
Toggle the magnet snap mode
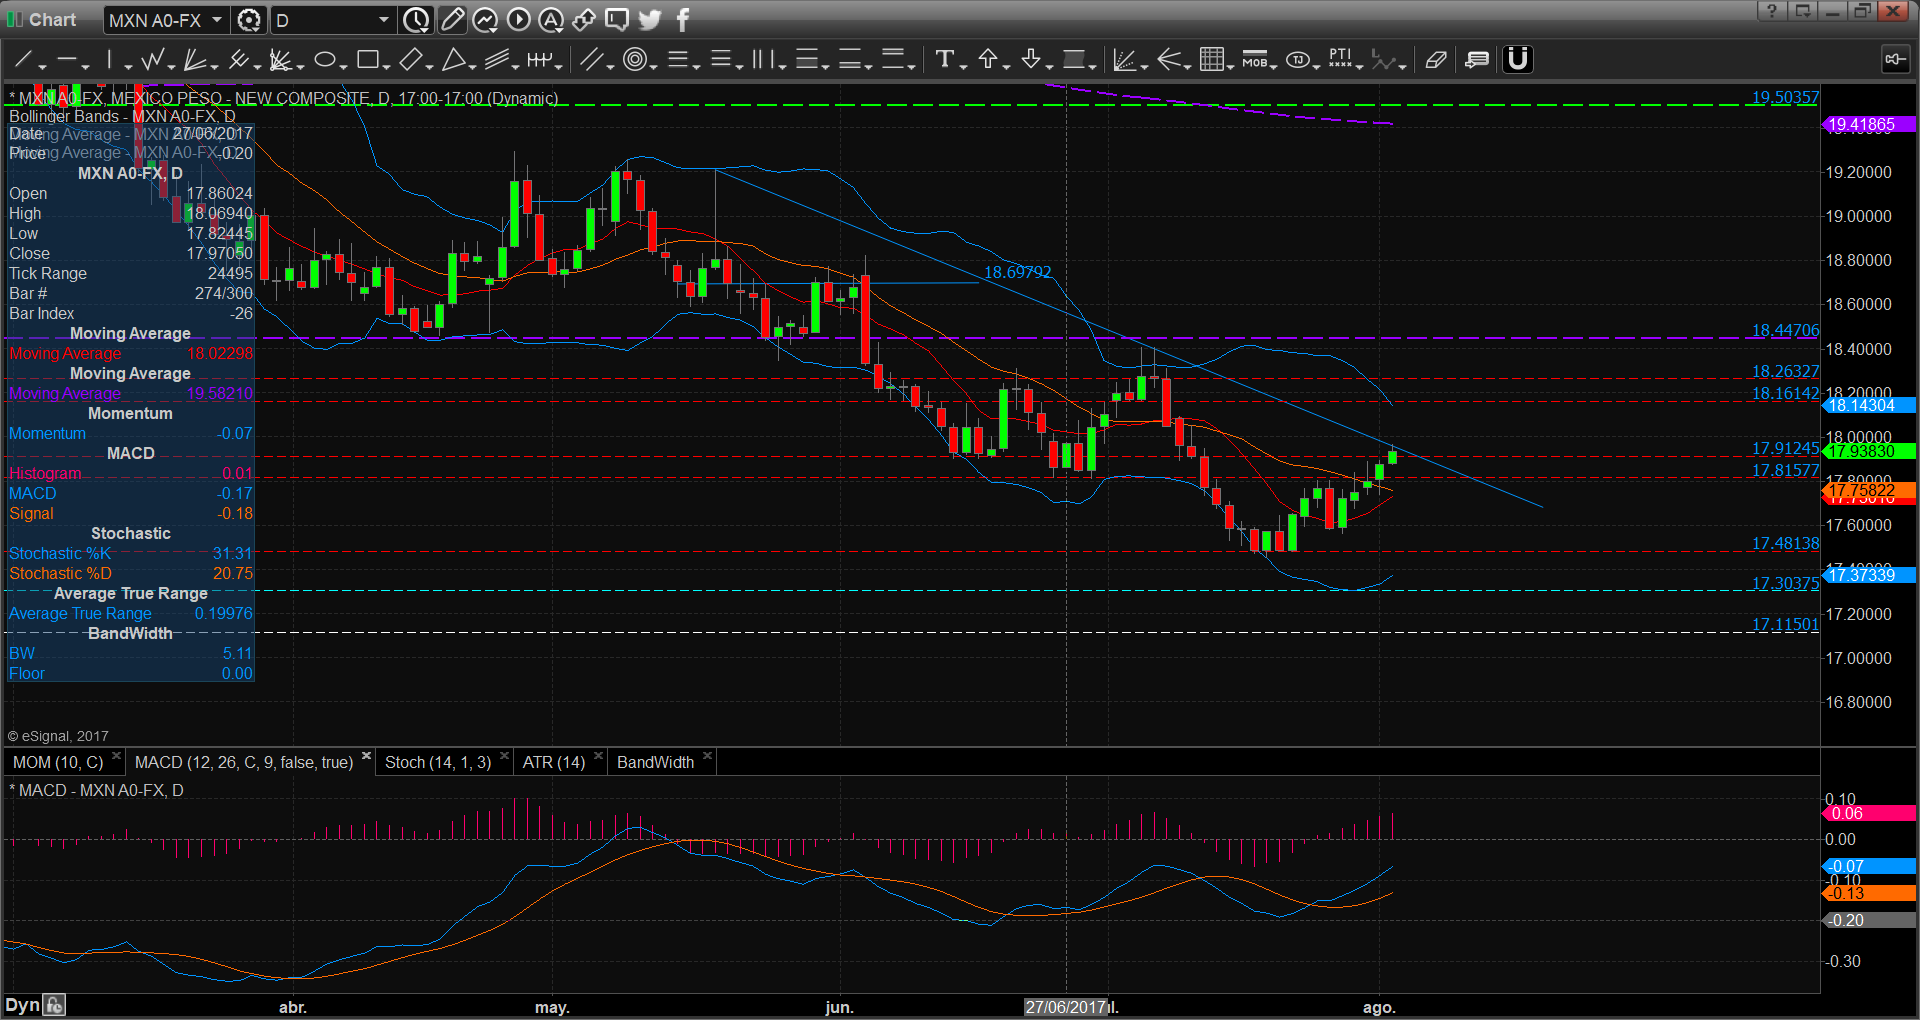1518,60
